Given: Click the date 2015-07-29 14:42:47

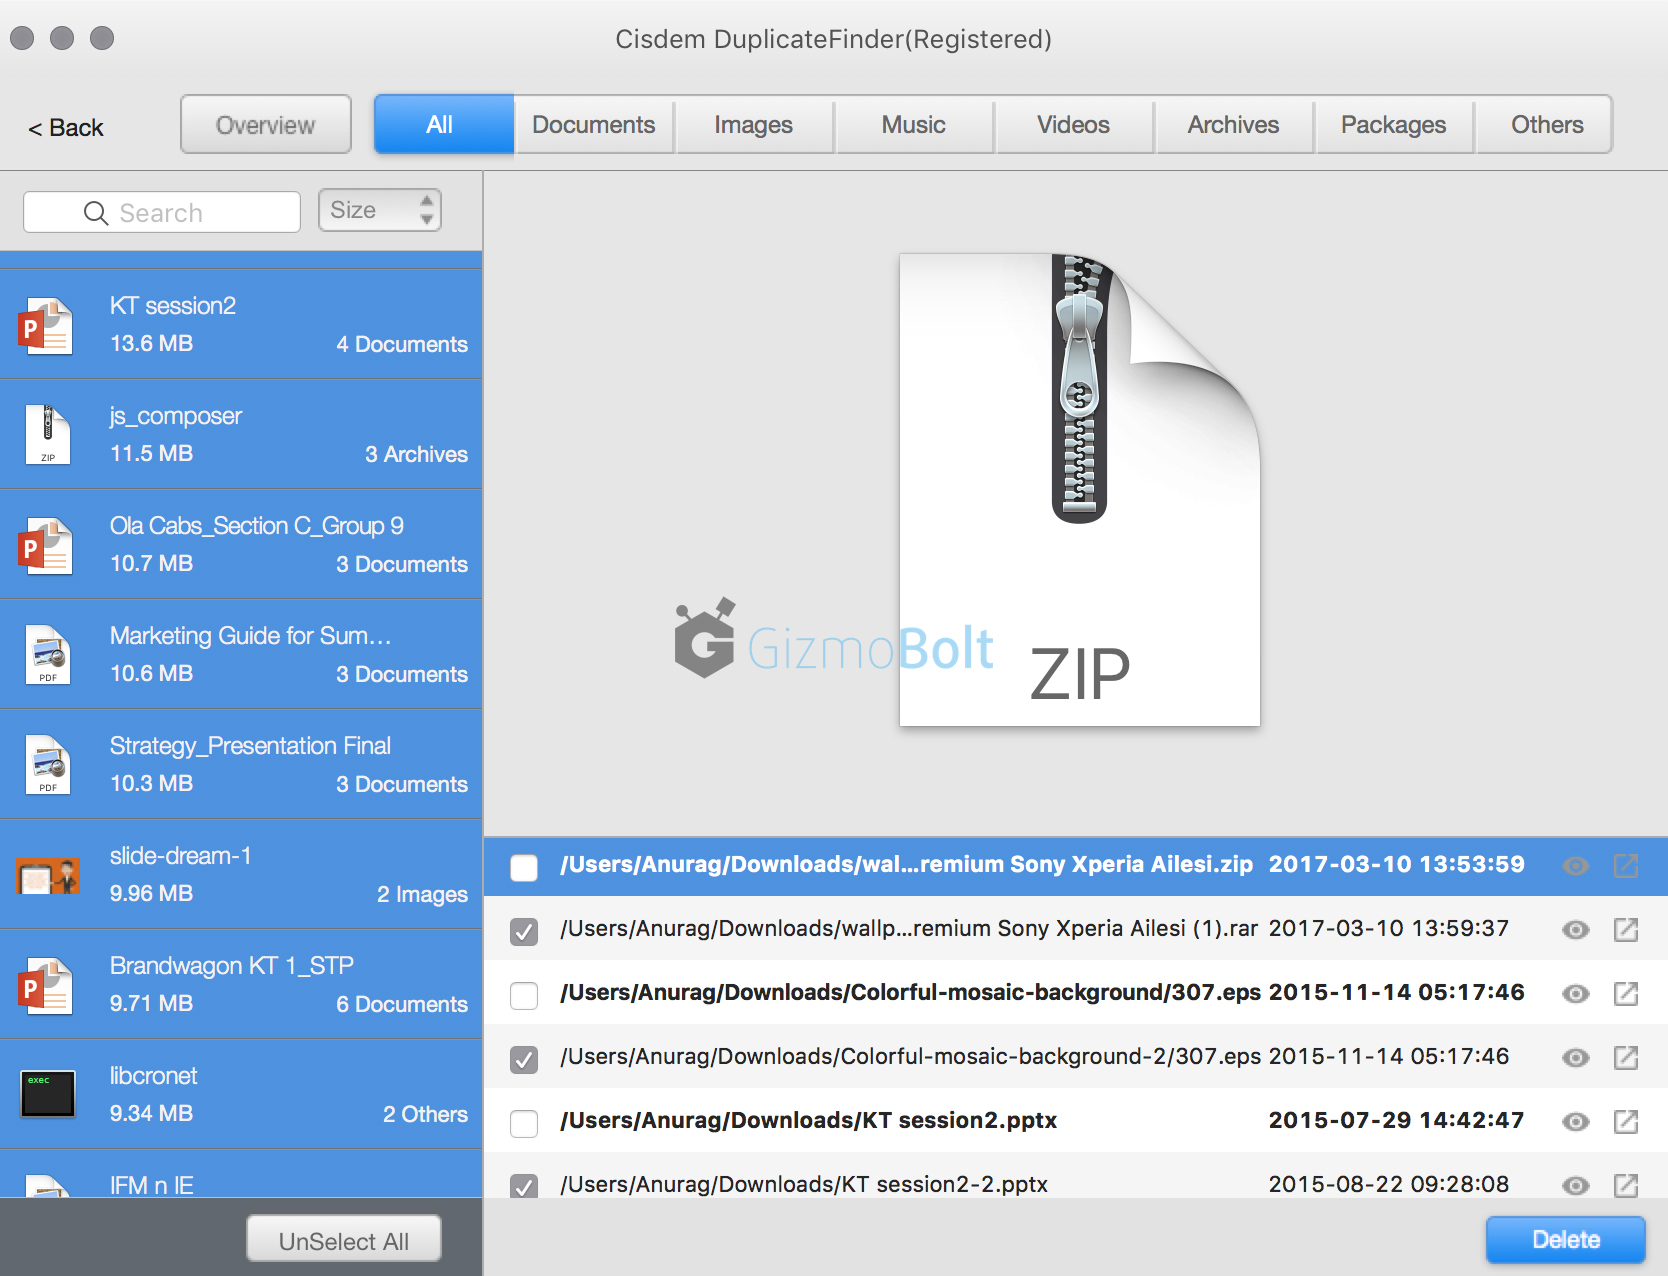Looking at the screenshot, I should point(1397,1121).
